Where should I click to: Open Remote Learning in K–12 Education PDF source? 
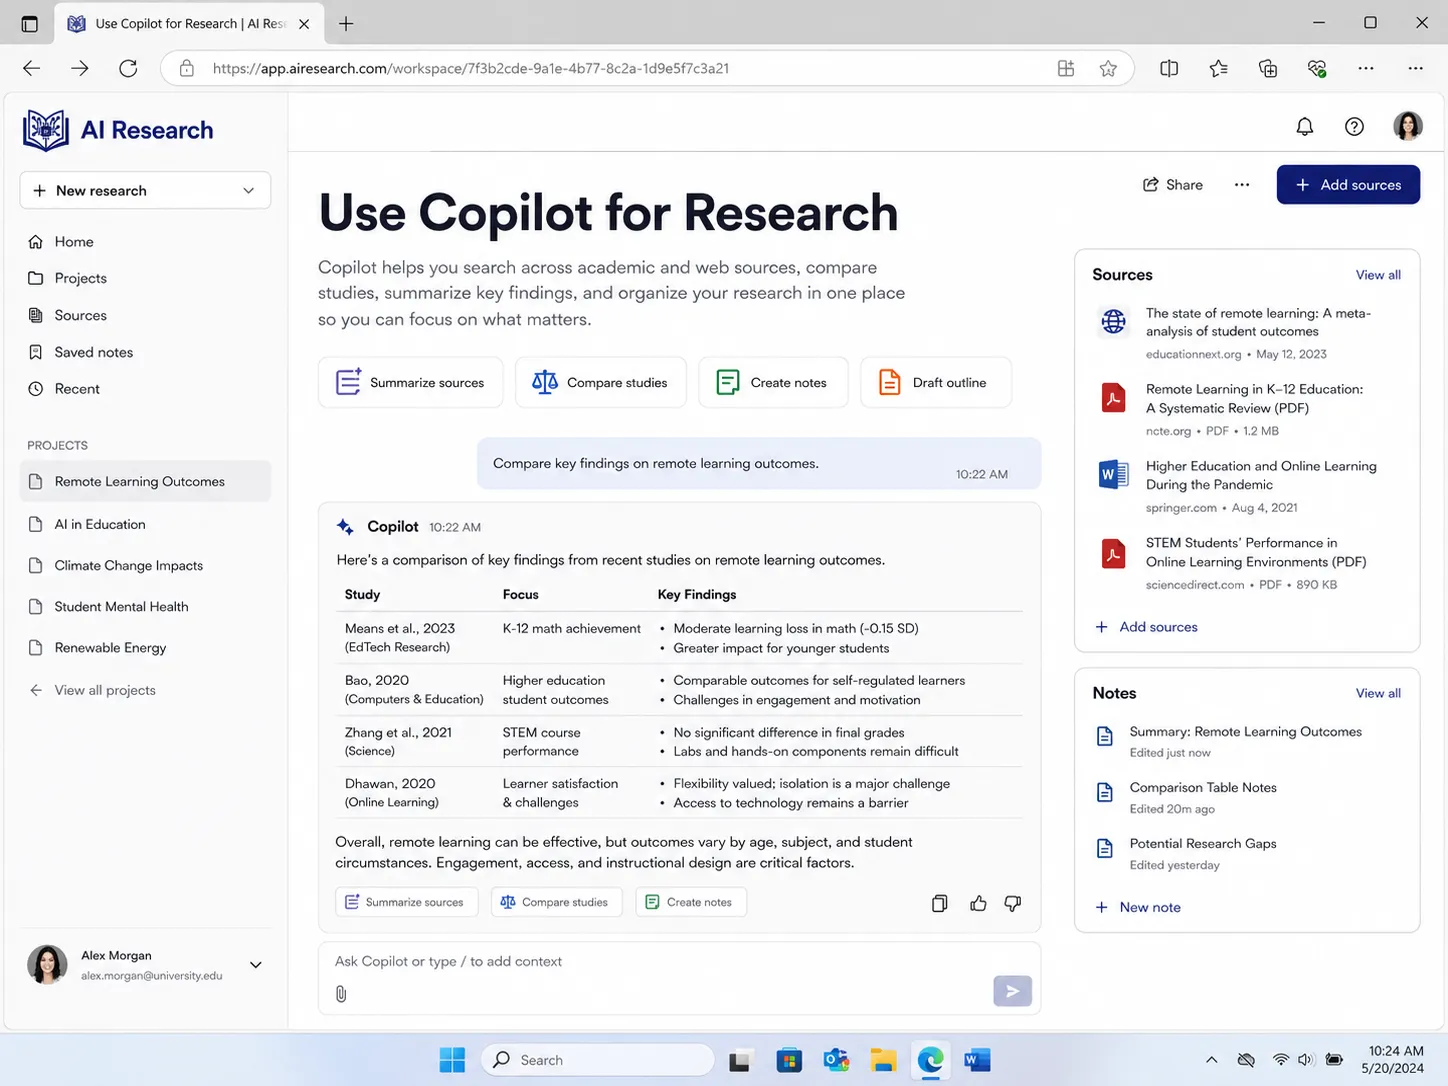click(1246, 409)
